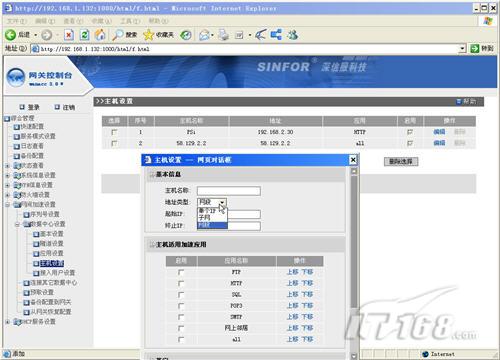Click the IE Back arrow icon
Screen dimensions: 500x360
[x=10, y=35]
